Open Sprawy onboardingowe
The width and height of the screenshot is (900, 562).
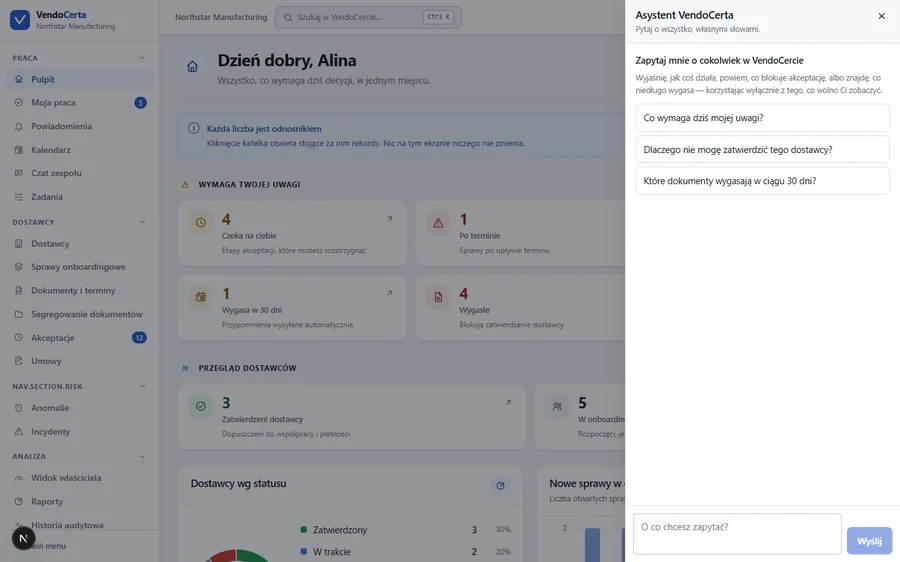(x=80, y=267)
